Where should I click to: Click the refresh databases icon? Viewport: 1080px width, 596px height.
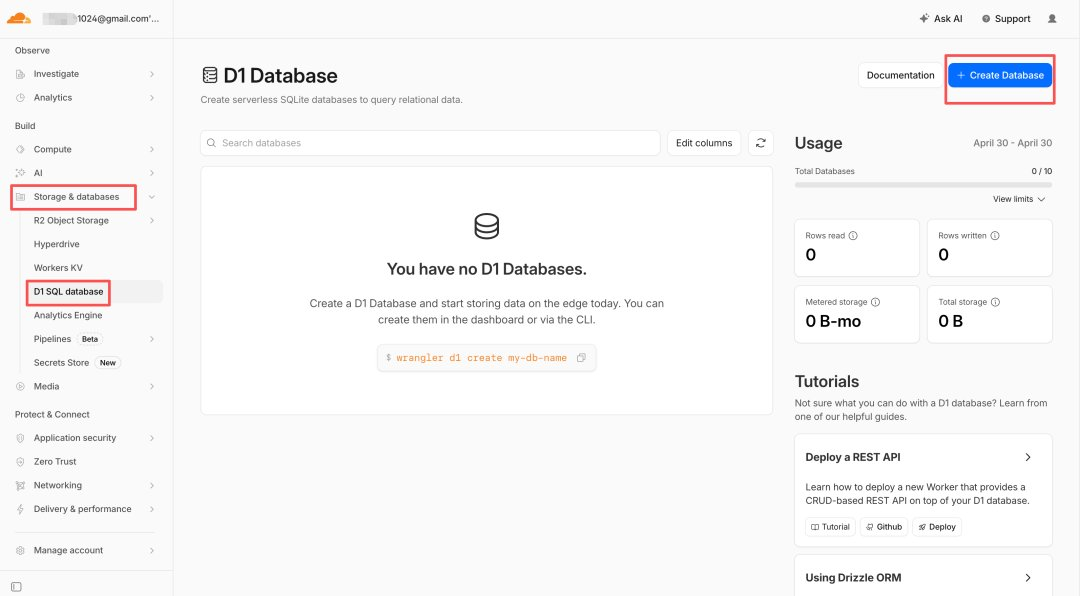click(760, 143)
